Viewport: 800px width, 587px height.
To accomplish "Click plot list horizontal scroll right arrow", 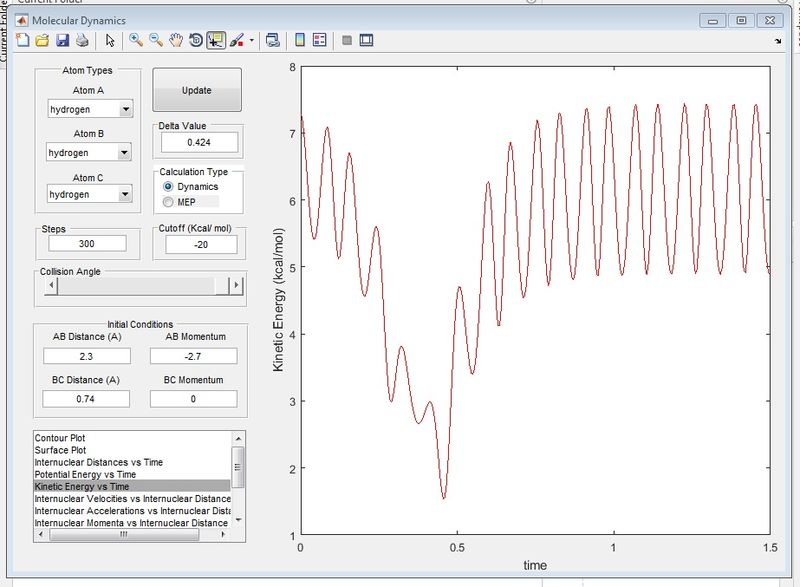I will click(223, 534).
